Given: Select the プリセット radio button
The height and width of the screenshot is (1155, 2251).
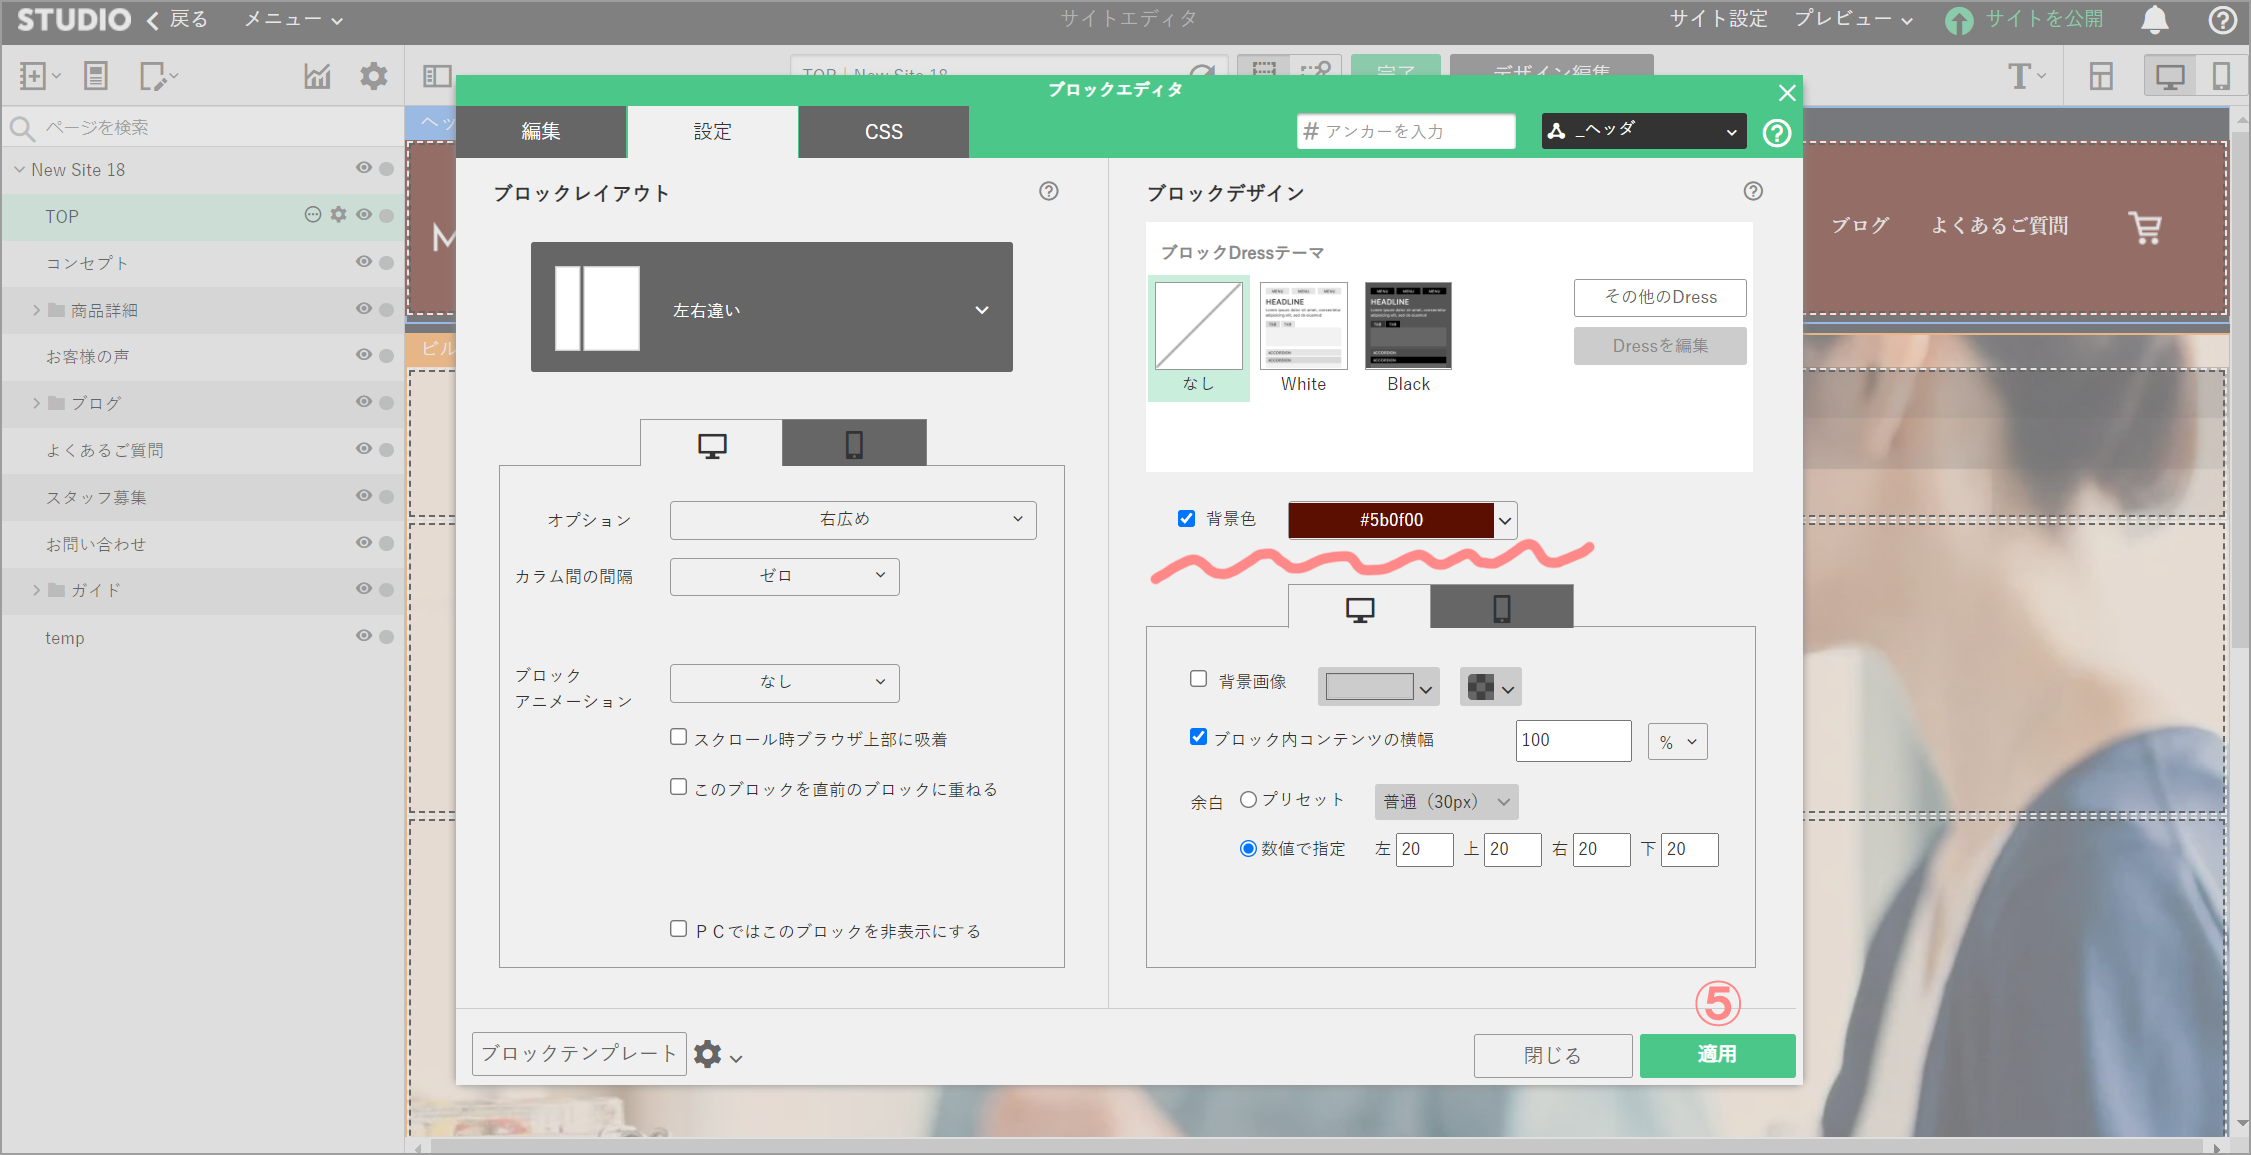Looking at the screenshot, I should click(1248, 799).
